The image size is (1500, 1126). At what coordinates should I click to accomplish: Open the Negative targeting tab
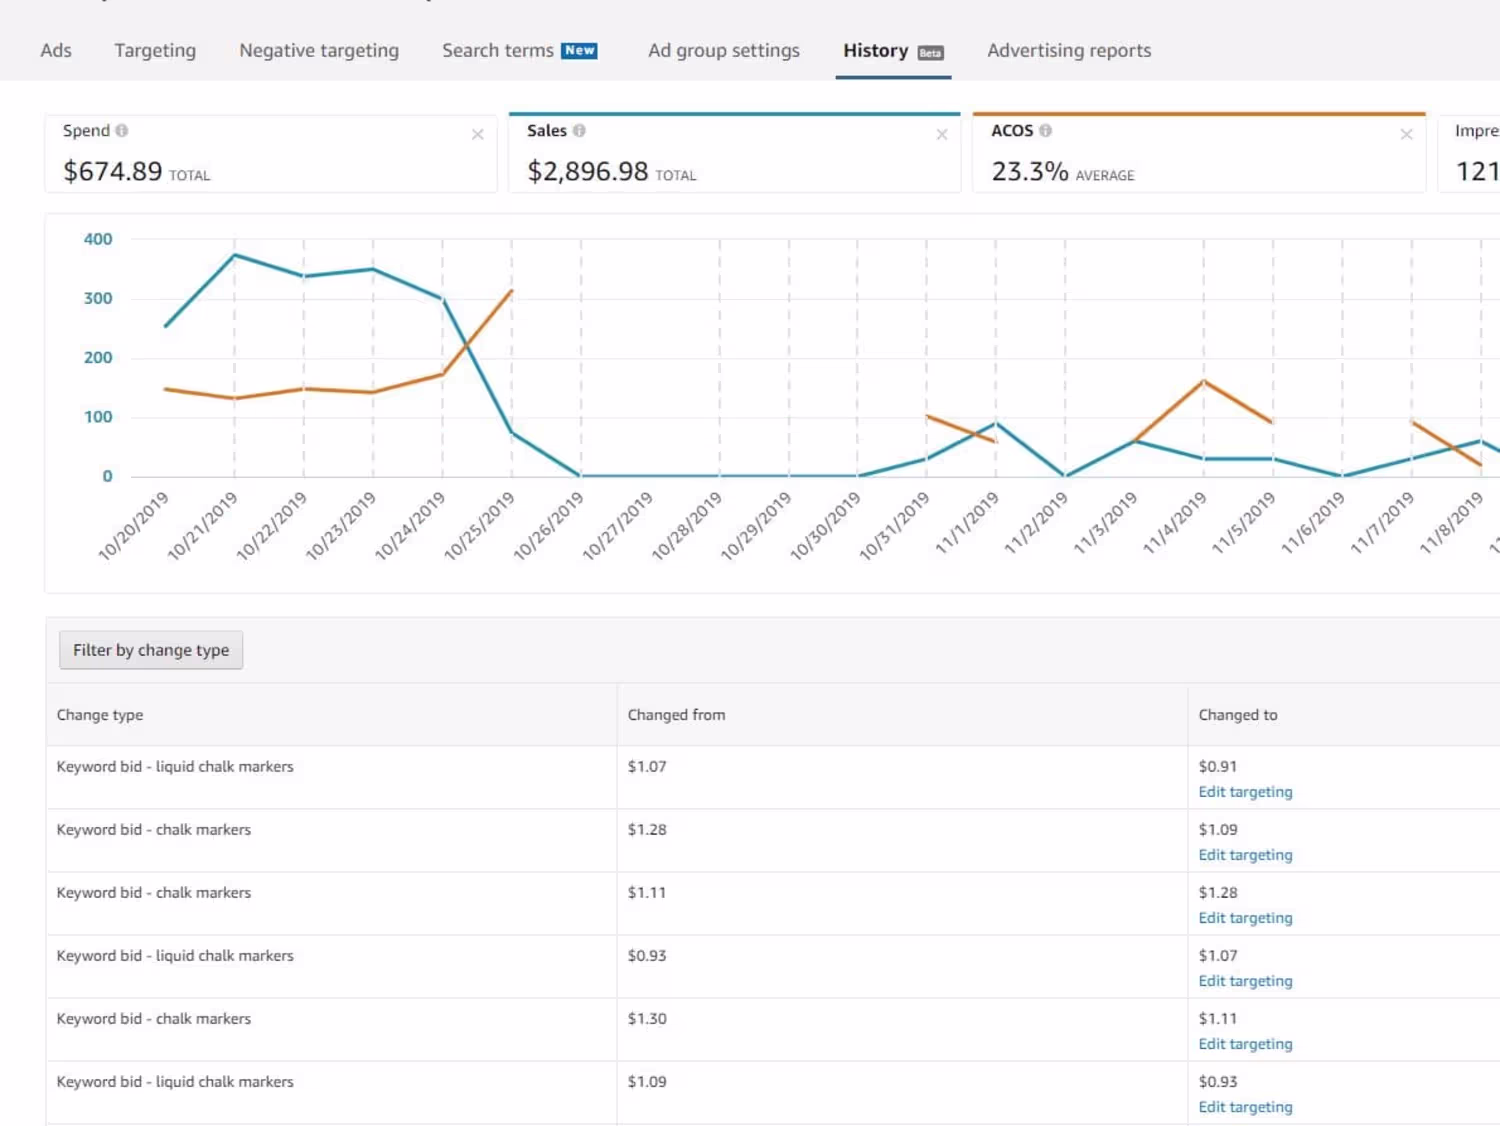coord(319,51)
